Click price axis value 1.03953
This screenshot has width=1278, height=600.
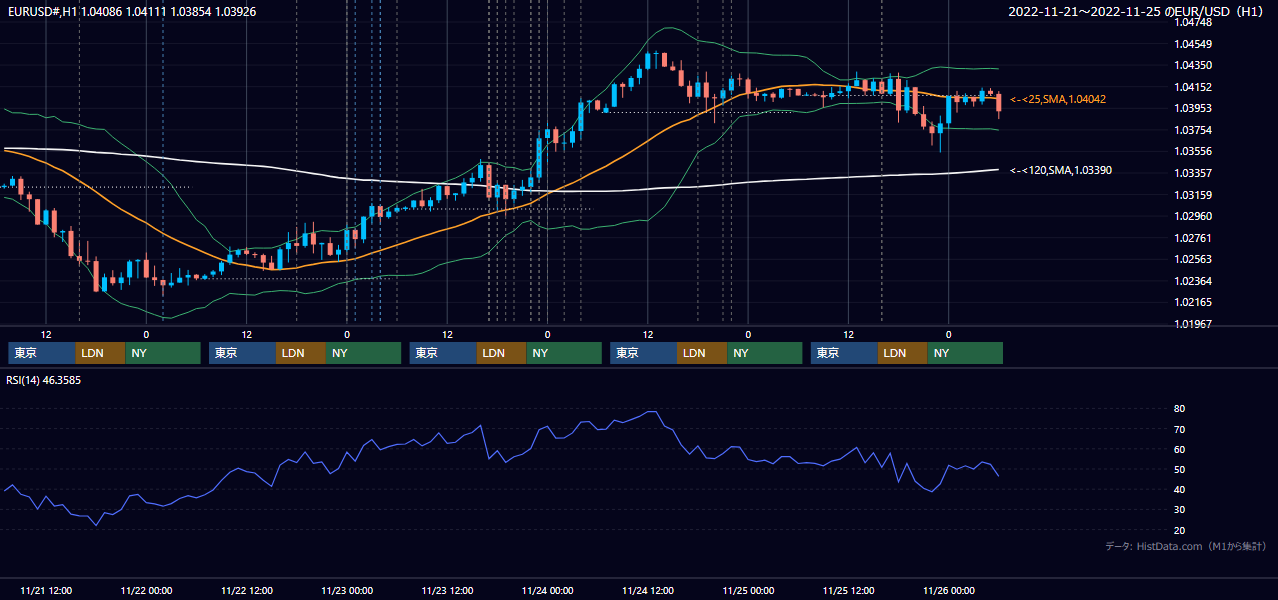1194,109
